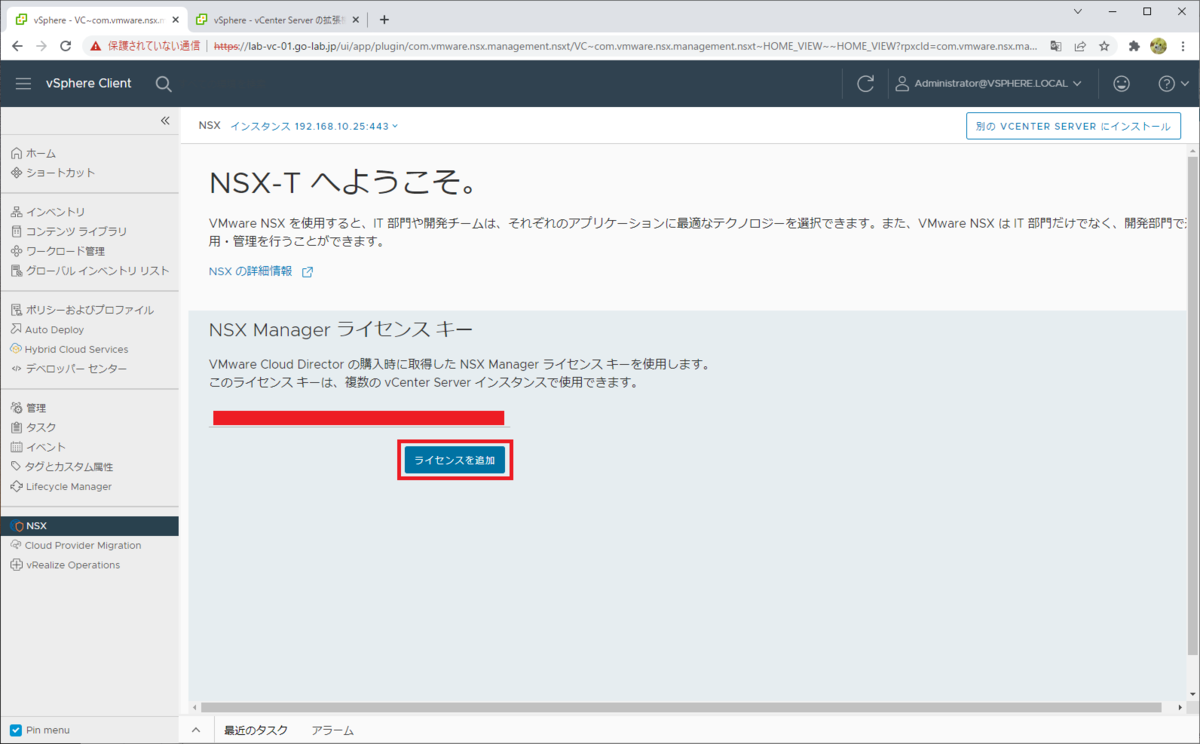
Task: Click the not-secure warning in address bar
Action: pos(145,46)
